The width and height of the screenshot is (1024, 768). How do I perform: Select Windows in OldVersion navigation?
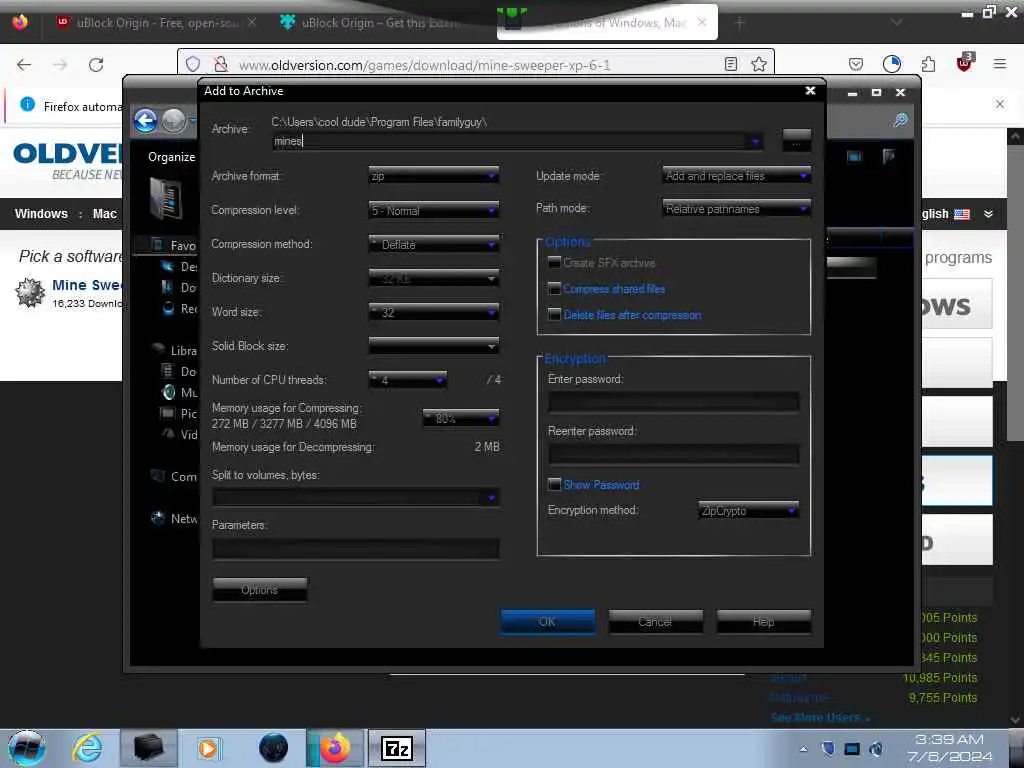41,214
